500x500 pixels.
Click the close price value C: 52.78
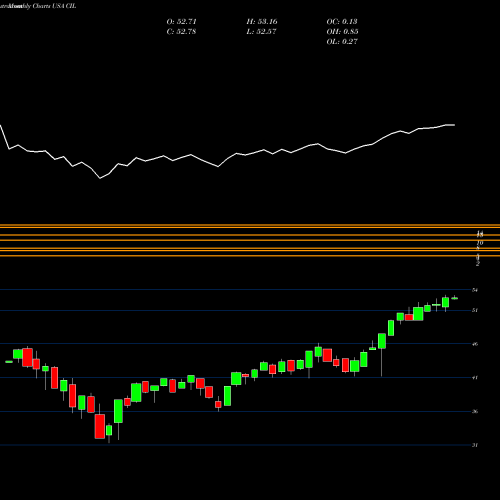coord(182,32)
